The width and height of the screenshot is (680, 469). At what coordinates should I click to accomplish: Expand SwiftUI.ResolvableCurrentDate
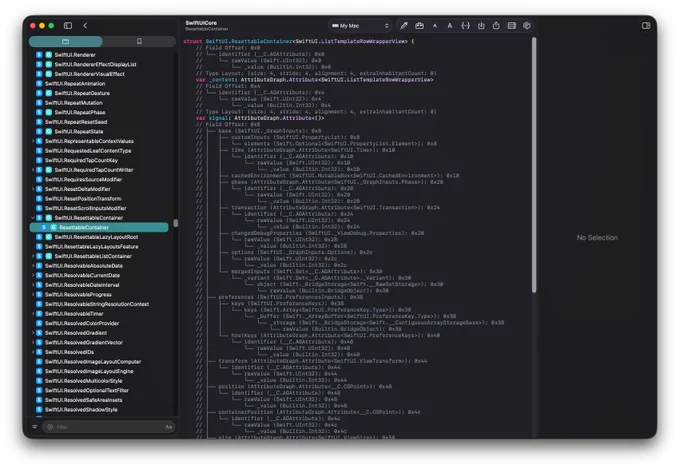[x=33, y=275]
